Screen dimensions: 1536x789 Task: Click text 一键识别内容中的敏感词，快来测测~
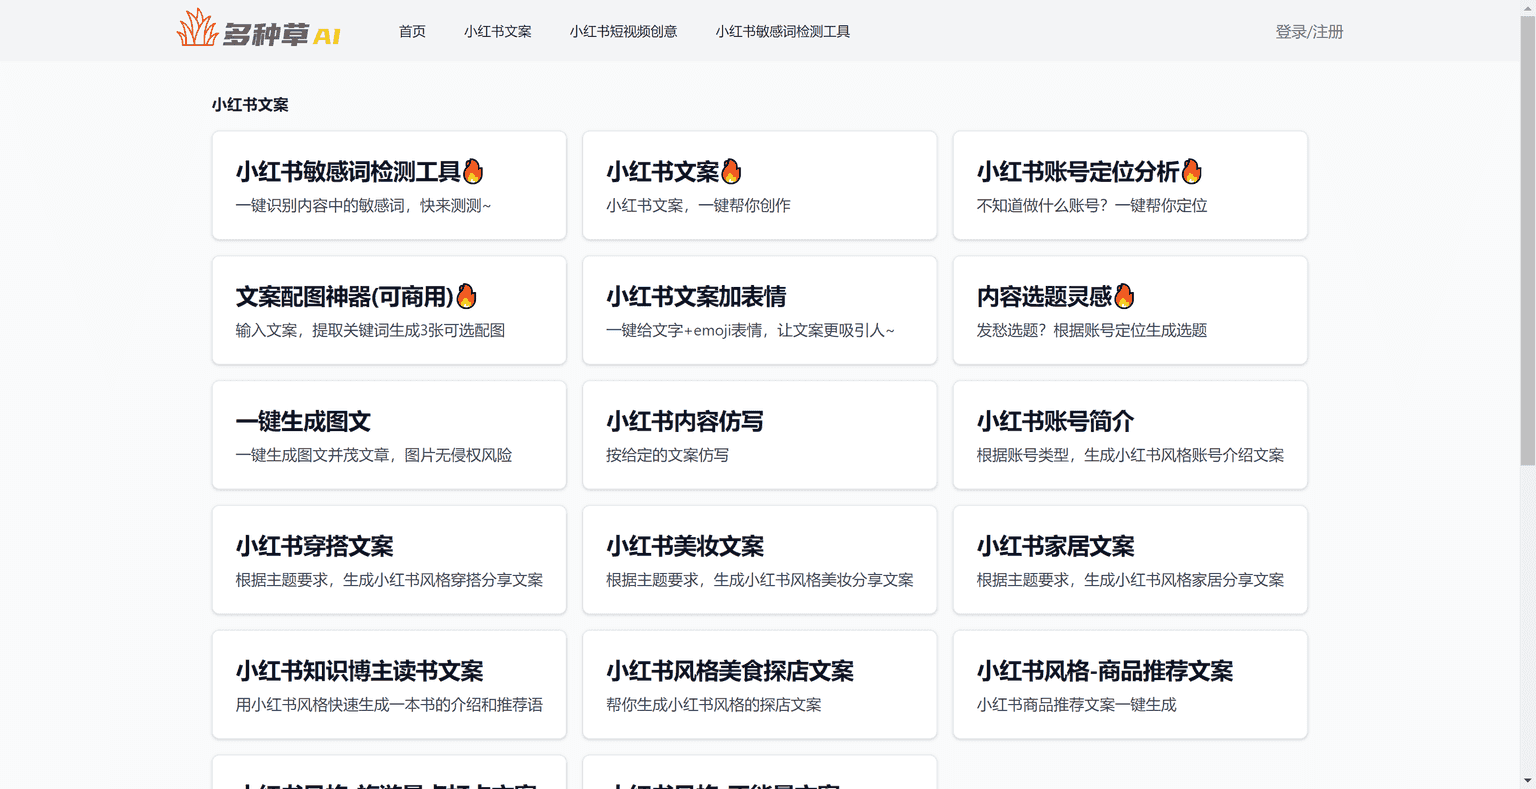click(x=363, y=205)
